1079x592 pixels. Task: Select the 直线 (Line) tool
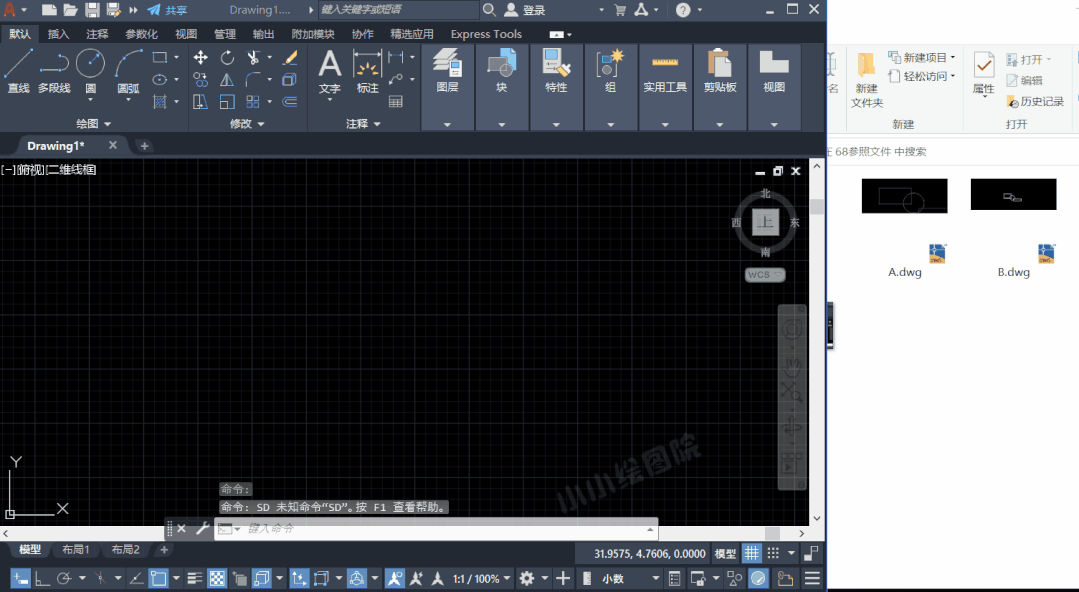[x=18, y=71]
